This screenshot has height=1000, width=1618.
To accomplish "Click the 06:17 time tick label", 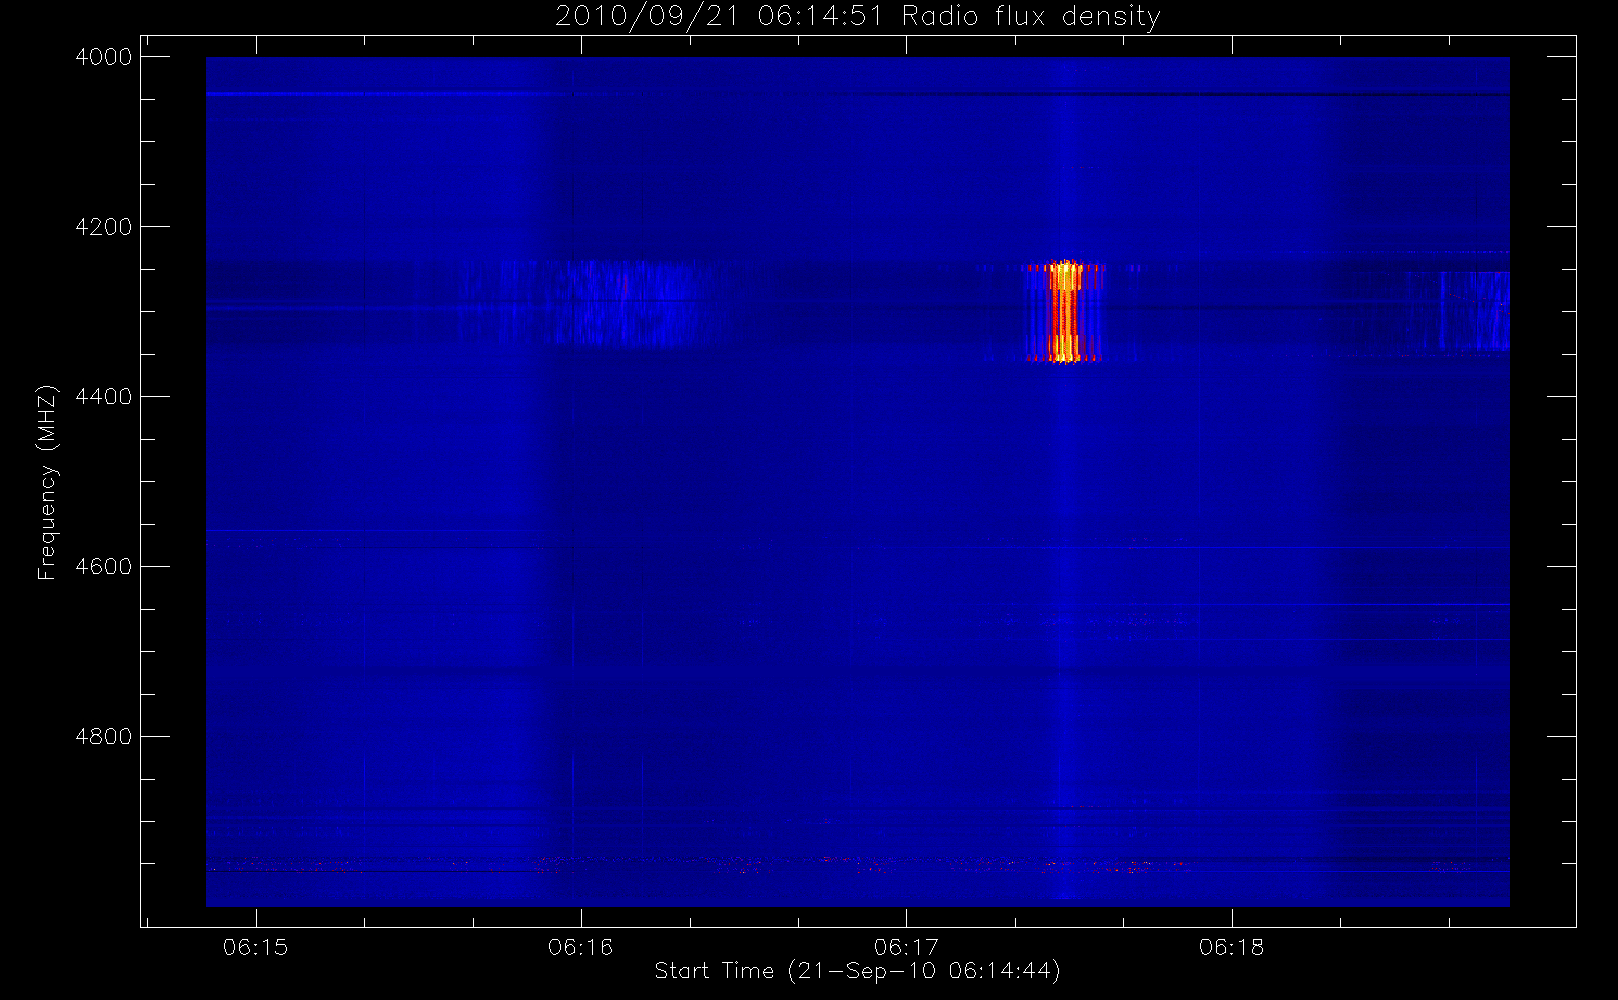I will (907, 947).
